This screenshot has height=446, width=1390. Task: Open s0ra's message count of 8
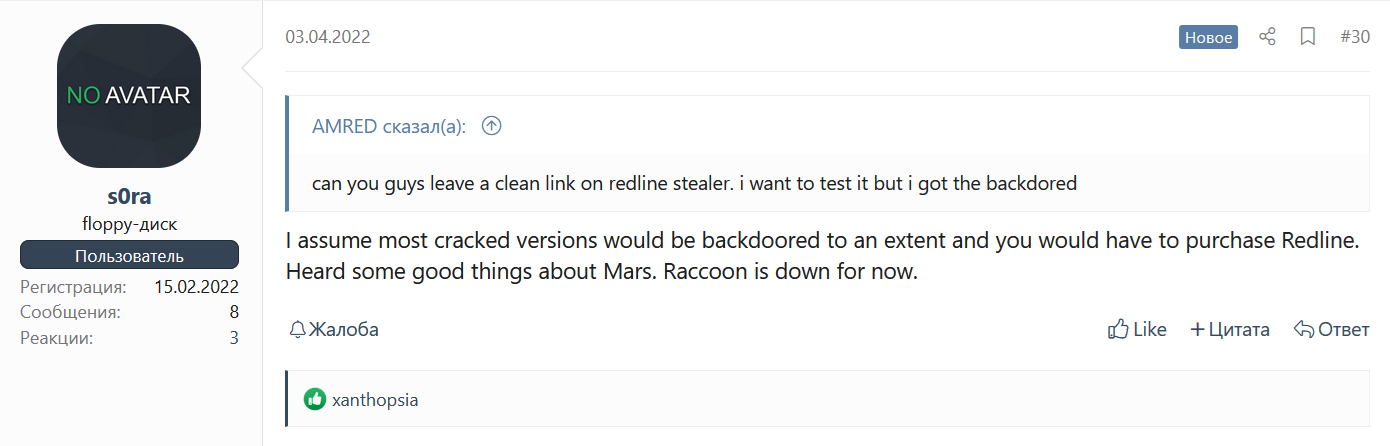click(234, 312)
